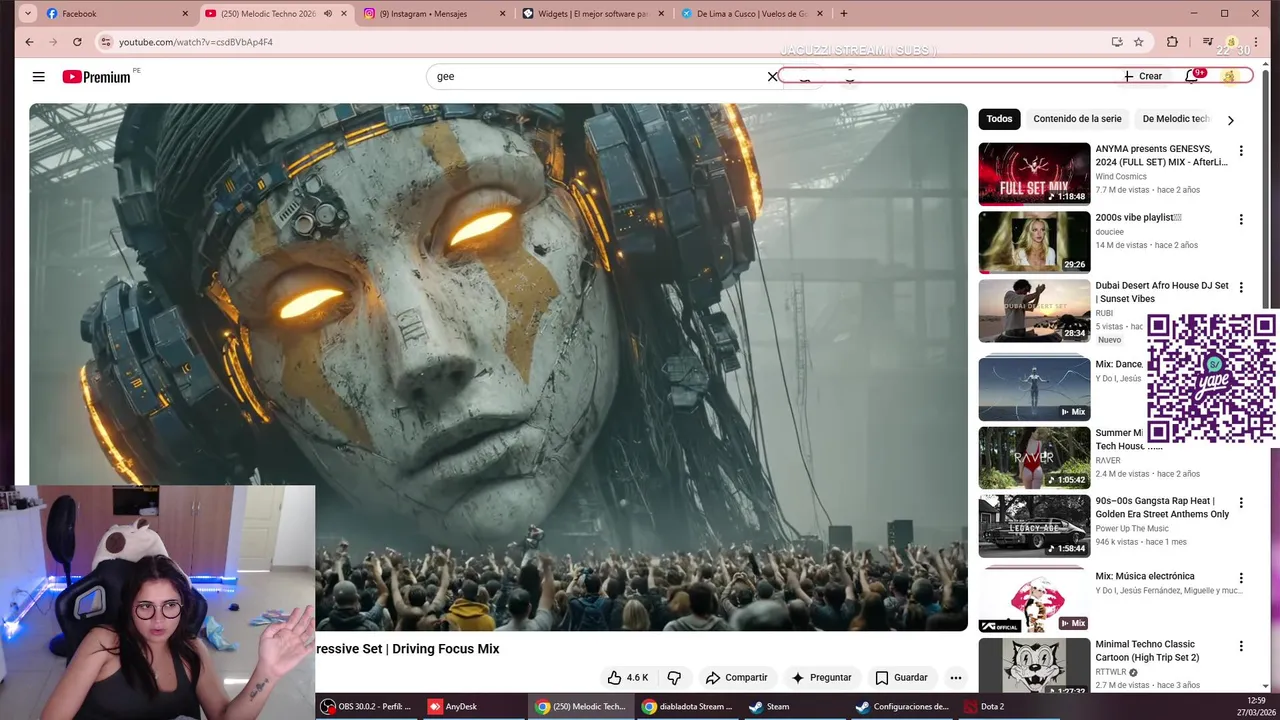Image resolution: width=1280 pixels, height=720 pixels.
Task: Open the YouTube notifications bell
Action: tap(1192, 76)
